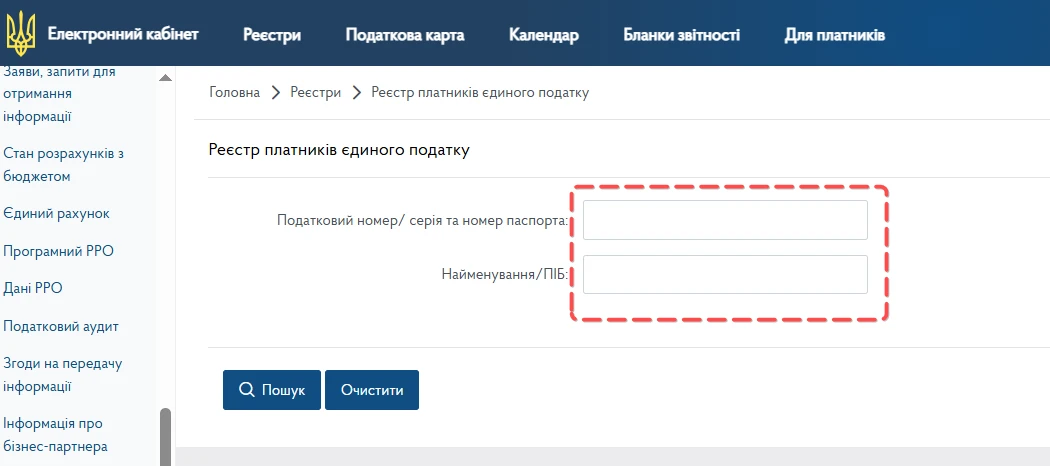Screen dimensions: 1050x466
Task: Open the Календар menu item
Action: (x=543, y=36)
